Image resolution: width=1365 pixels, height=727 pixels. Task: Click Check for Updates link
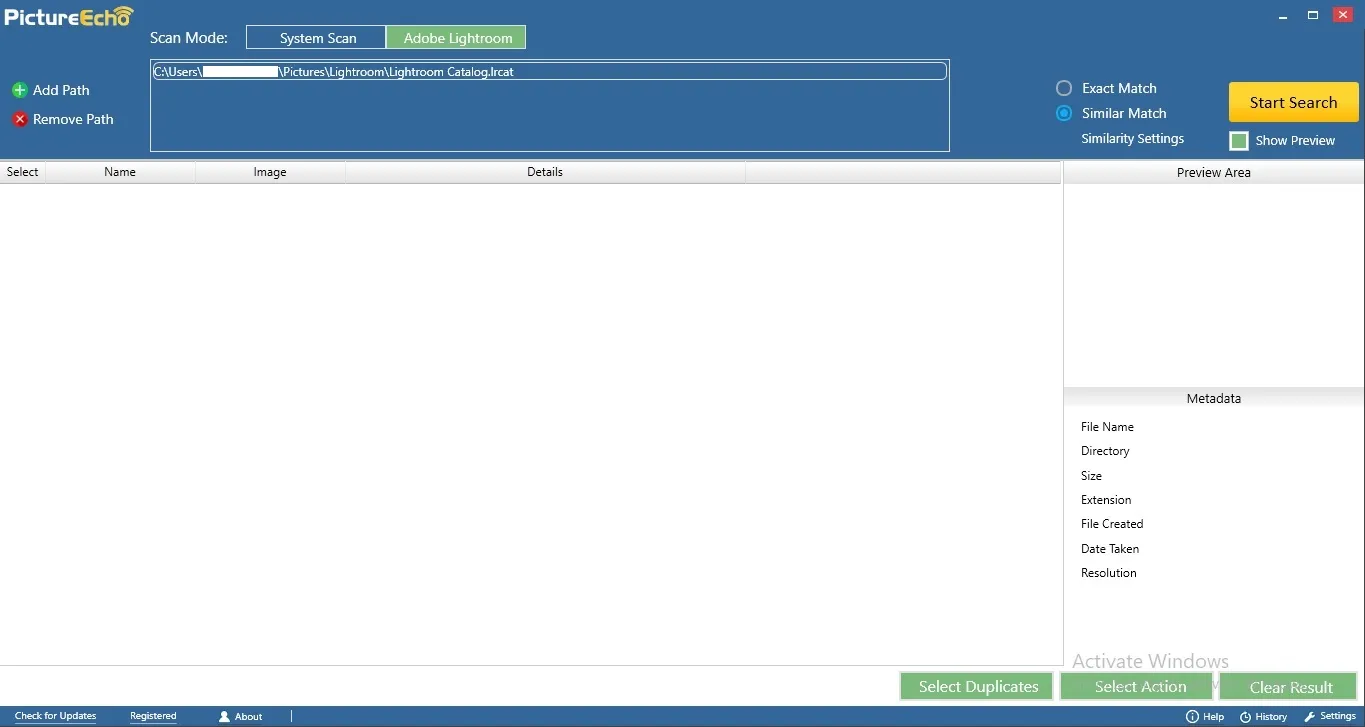click(56, 716)
